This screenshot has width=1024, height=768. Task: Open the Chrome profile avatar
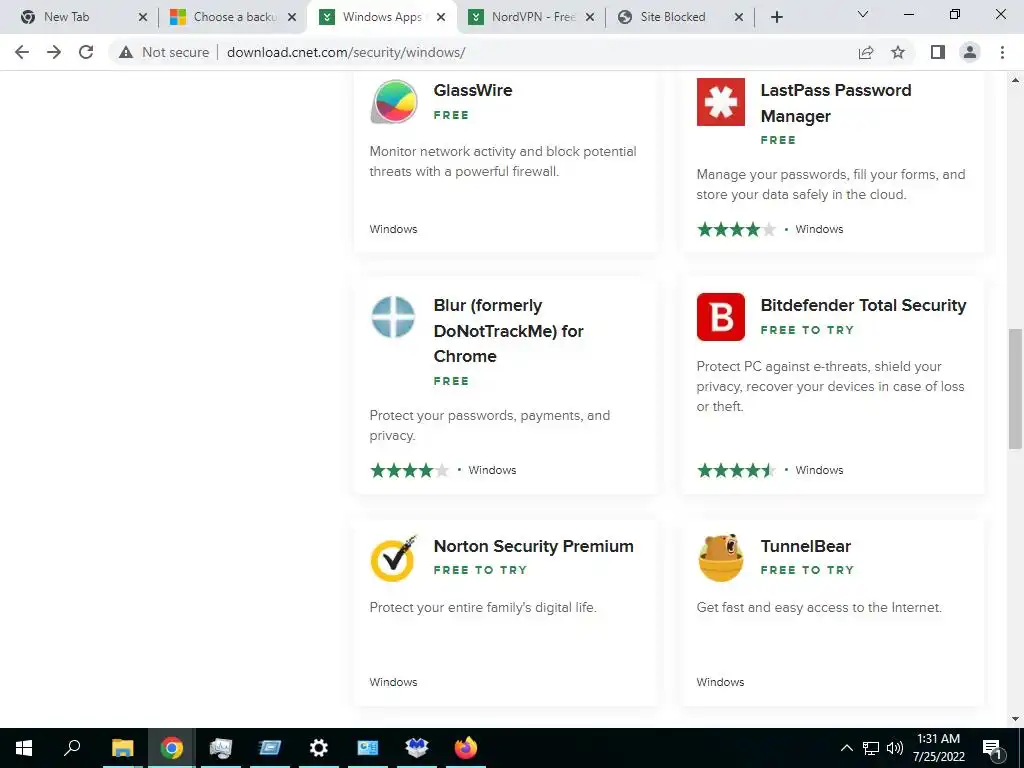(970, 52)
